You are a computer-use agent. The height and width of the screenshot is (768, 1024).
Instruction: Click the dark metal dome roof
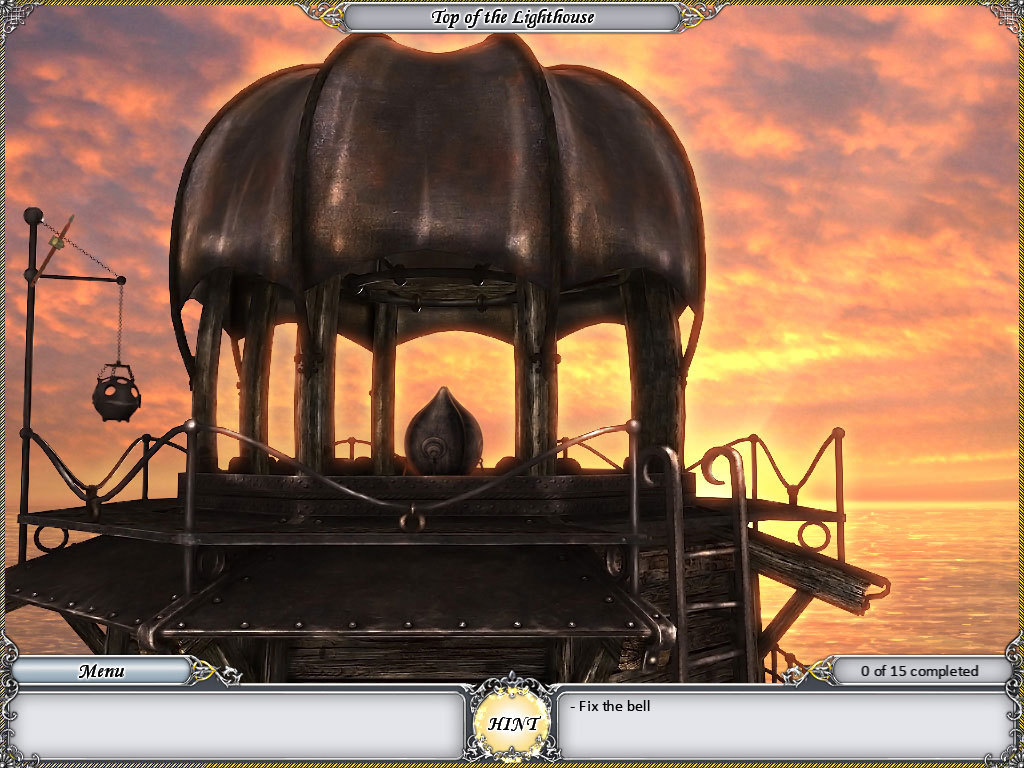[436, 176]
